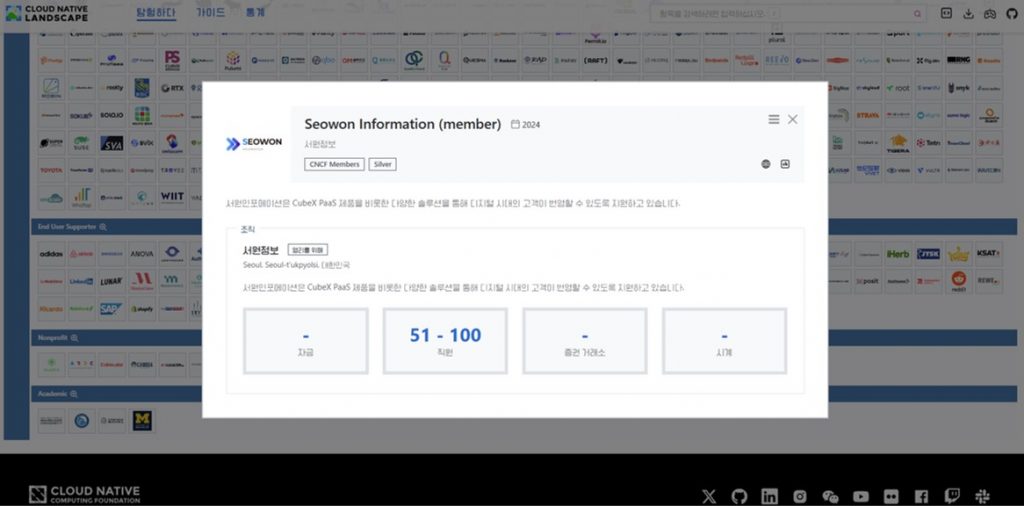Click the image icon beside the globe
1024x506 pixels.
pos(785,164)
